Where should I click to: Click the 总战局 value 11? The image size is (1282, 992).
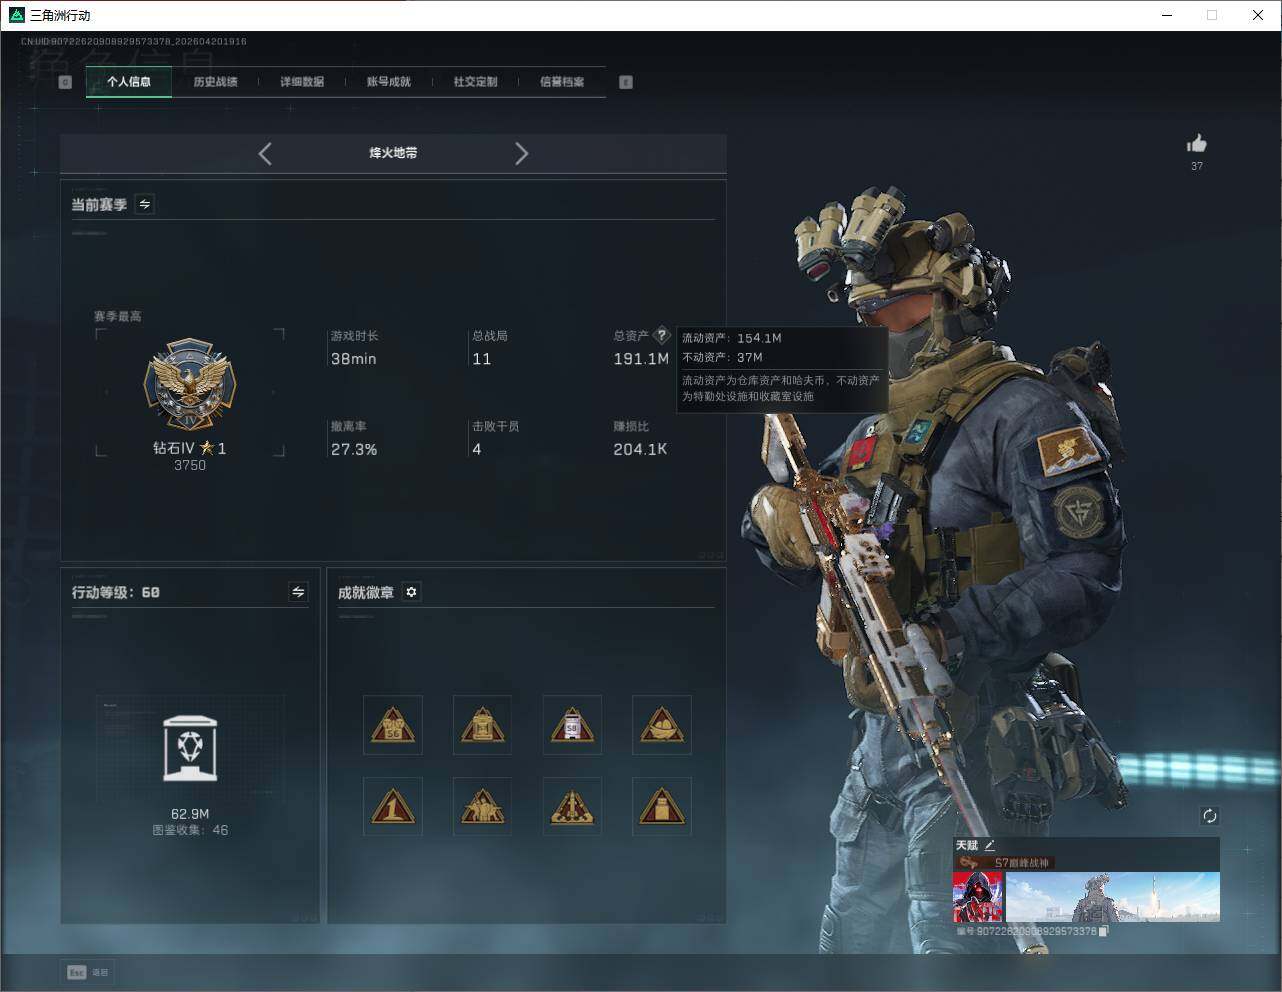(x=482, y=359)
